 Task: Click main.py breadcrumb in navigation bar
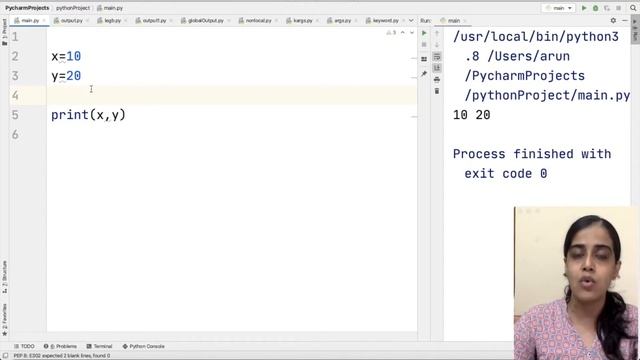(x=110, y=8)
